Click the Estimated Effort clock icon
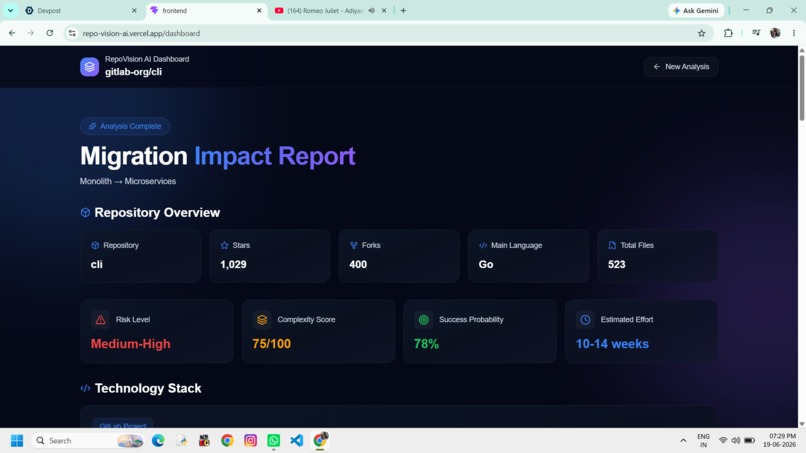The height and width of the screenshot is (453, 806). click(585, 320)
